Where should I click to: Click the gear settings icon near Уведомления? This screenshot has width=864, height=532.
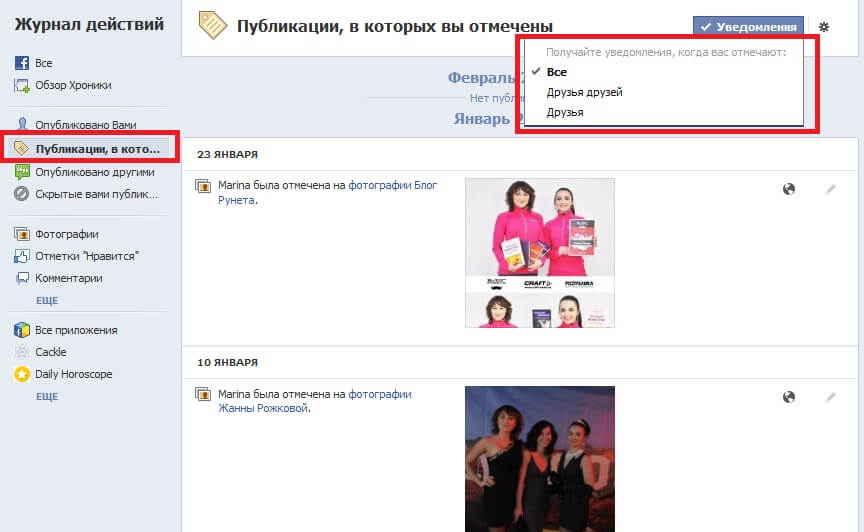coord(824,27)
